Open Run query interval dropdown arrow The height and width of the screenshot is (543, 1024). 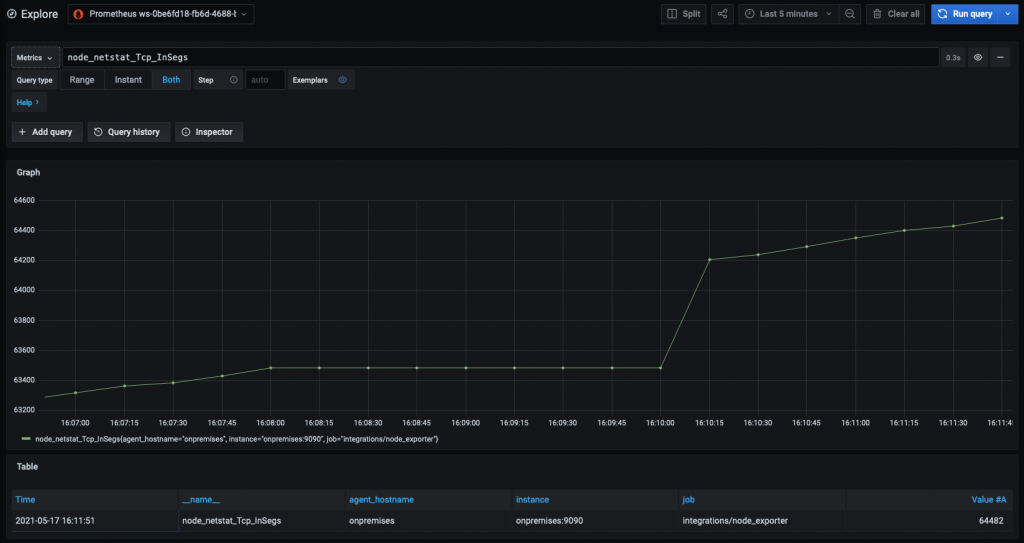[1008, 14]
